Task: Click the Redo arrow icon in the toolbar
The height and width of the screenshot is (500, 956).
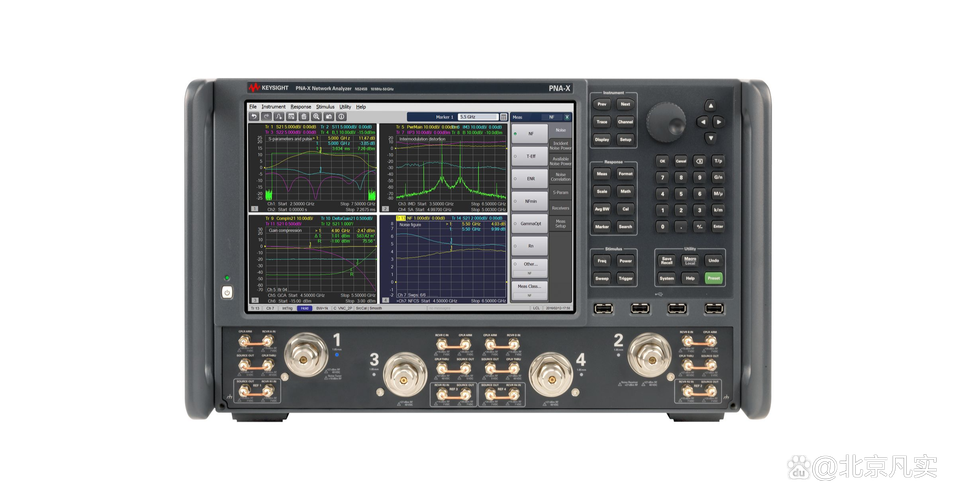Action: [266, 116]
